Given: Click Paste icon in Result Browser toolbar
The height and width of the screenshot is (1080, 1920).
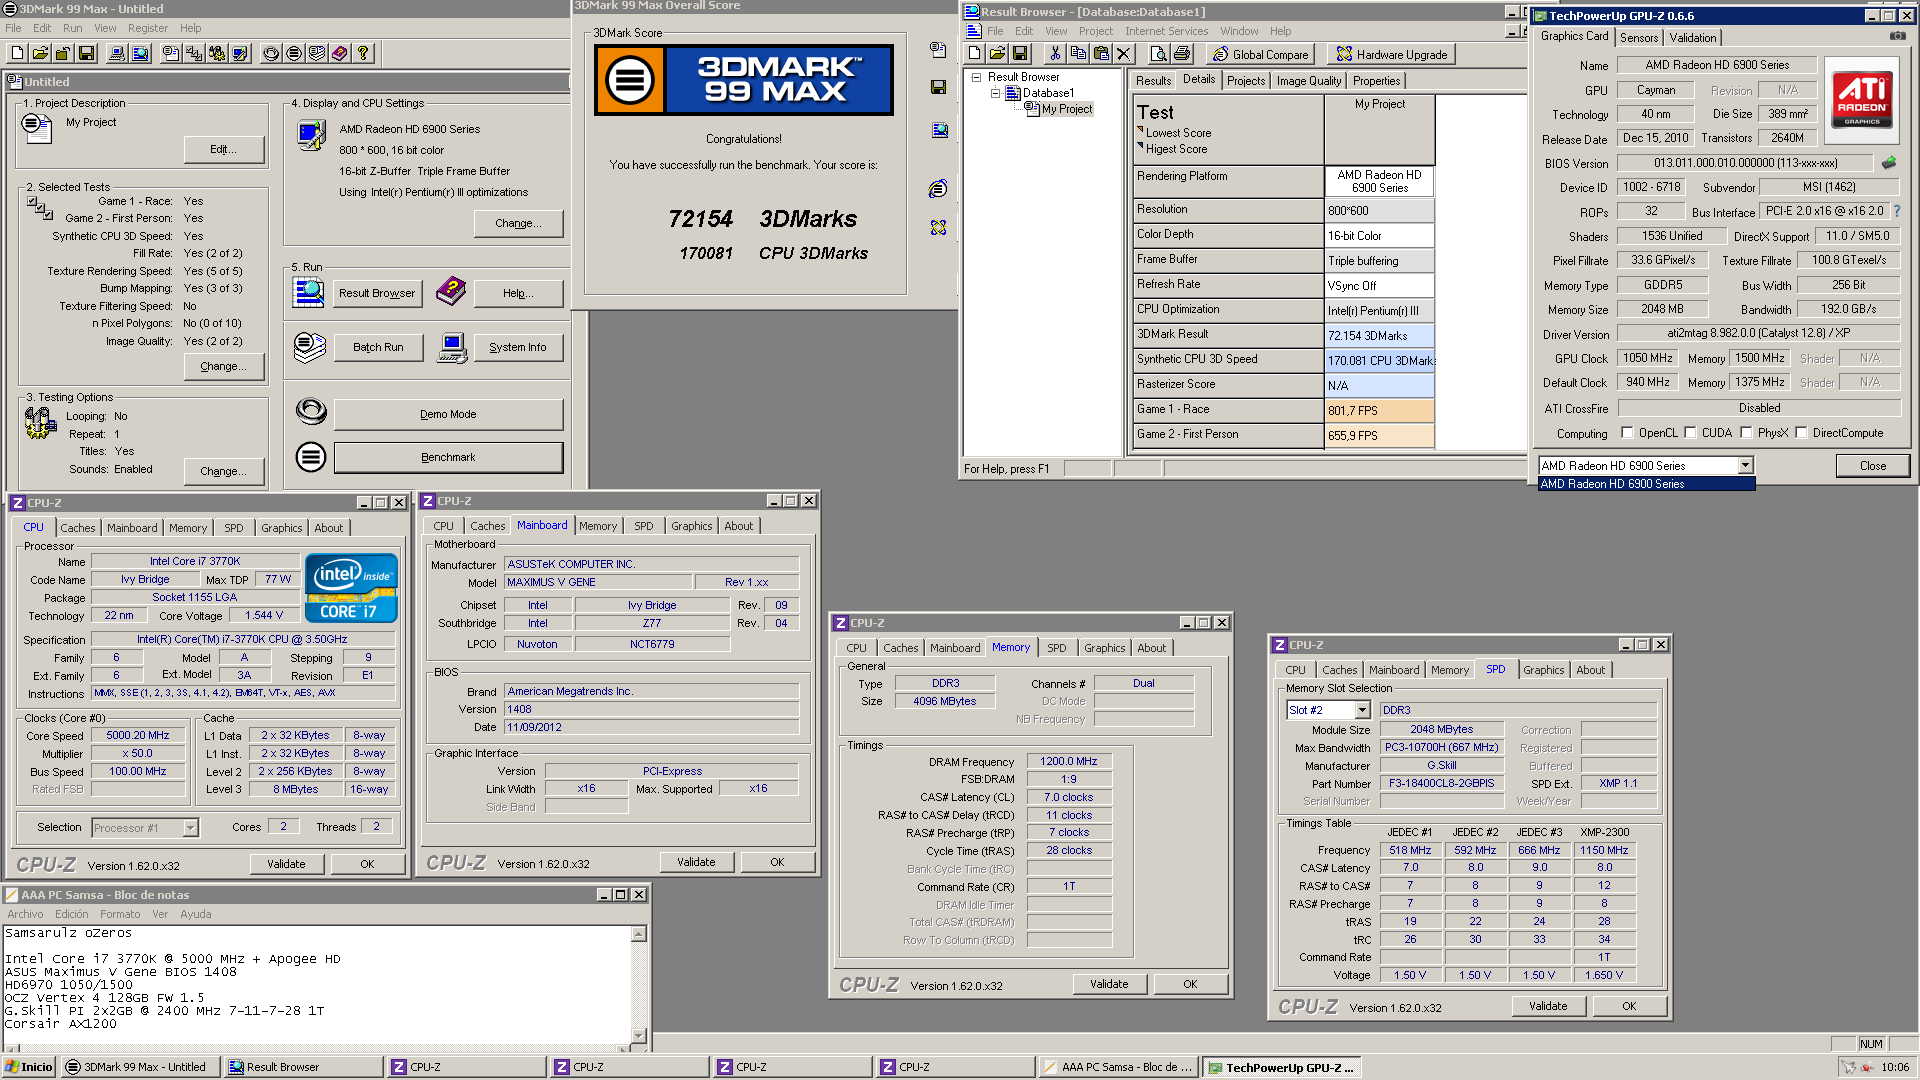Looking at the screenshot, I should pos(1101,54).
